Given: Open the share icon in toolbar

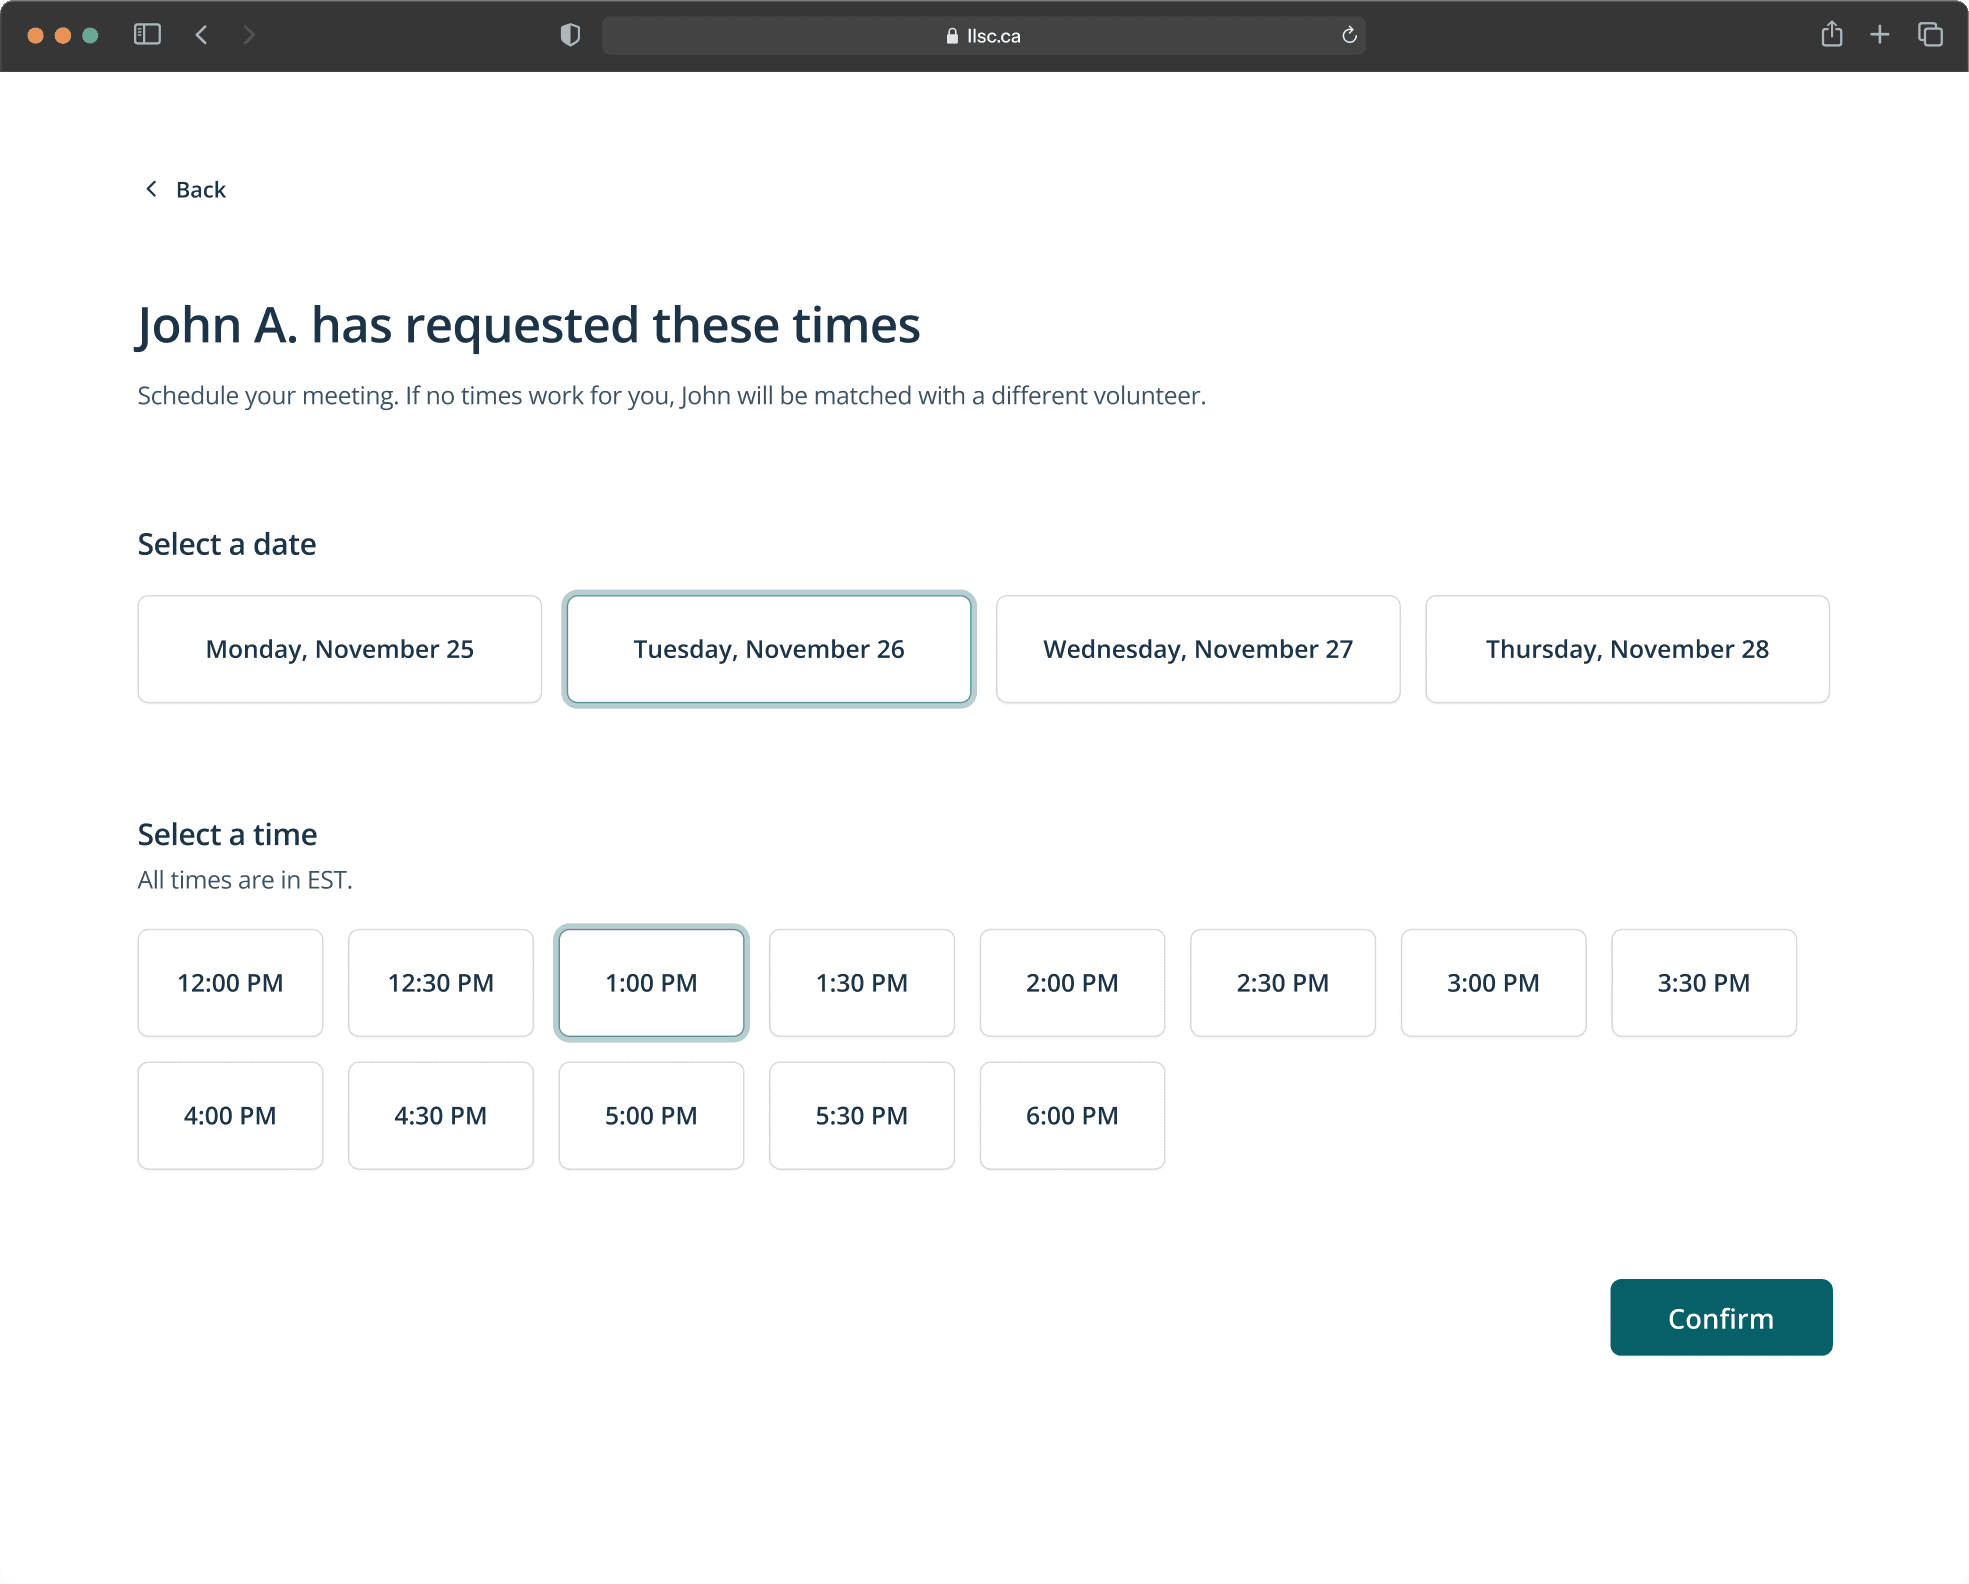Looking at the screenshot, I should point(1831,35).
